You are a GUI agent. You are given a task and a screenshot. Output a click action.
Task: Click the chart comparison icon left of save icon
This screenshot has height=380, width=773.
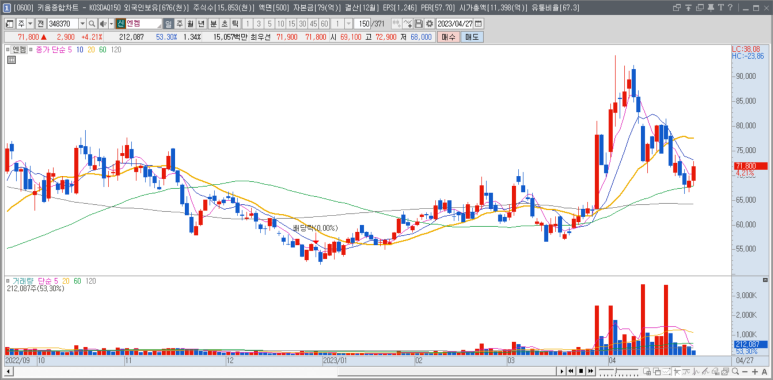408,24
